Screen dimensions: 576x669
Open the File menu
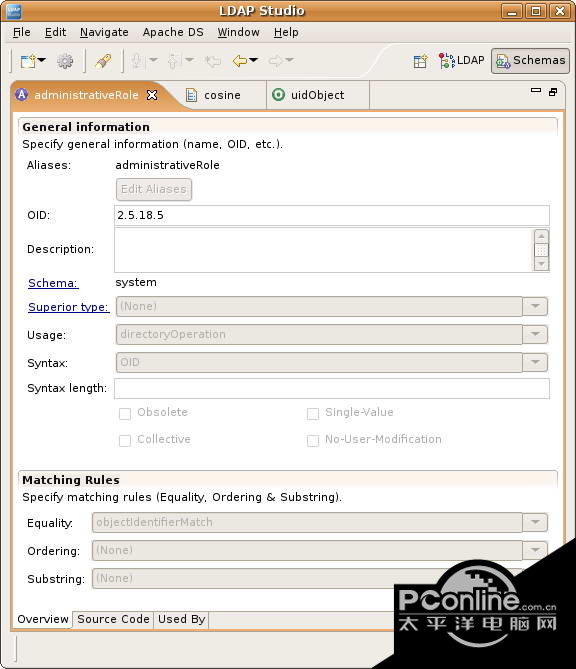(21, 32)
